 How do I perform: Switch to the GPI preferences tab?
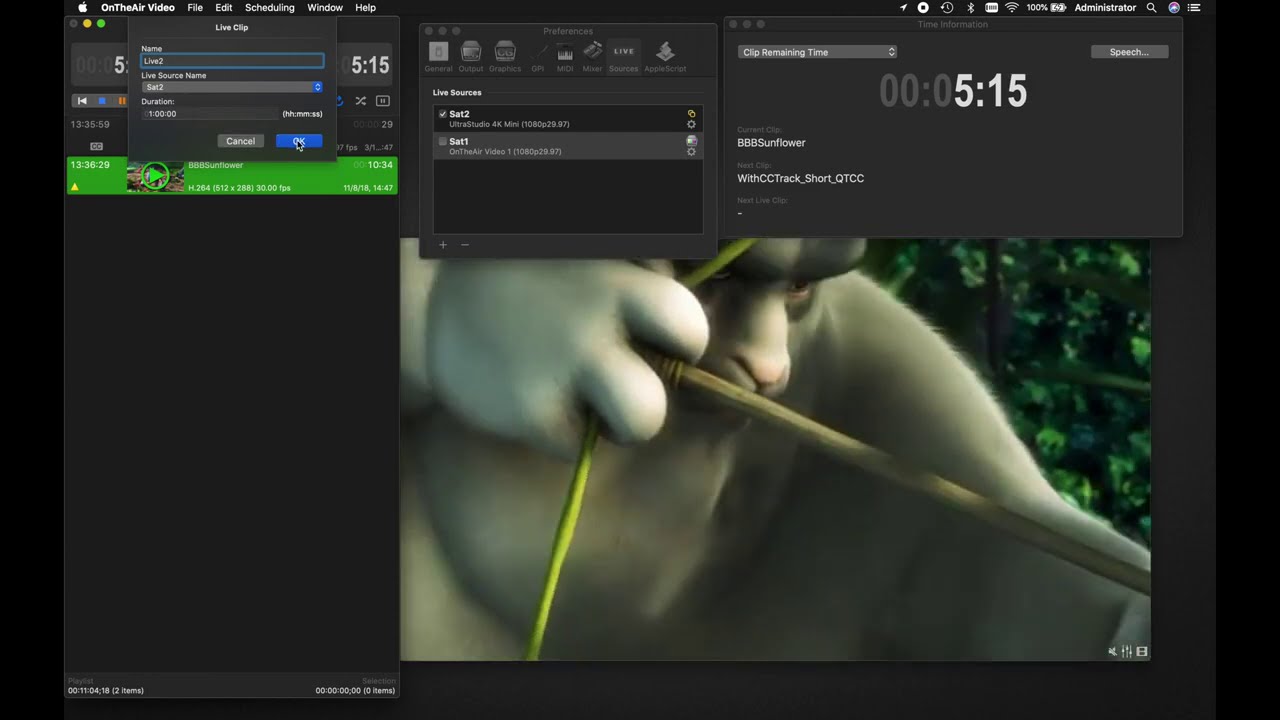tap(538, 57)
